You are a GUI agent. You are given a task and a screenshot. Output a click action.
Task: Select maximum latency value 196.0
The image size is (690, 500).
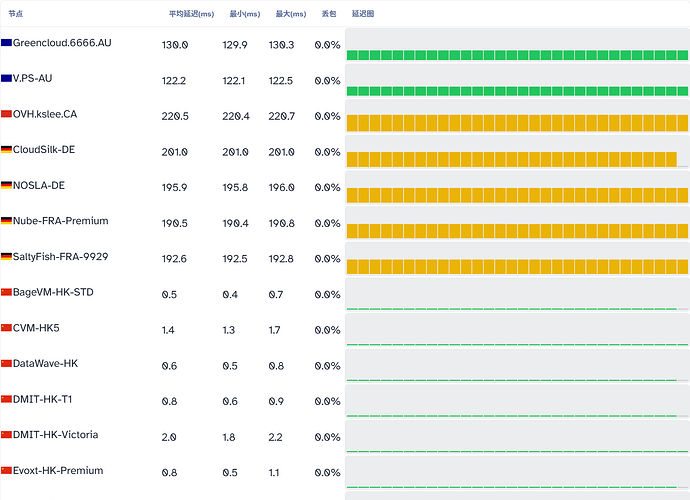tap(282, 188)
